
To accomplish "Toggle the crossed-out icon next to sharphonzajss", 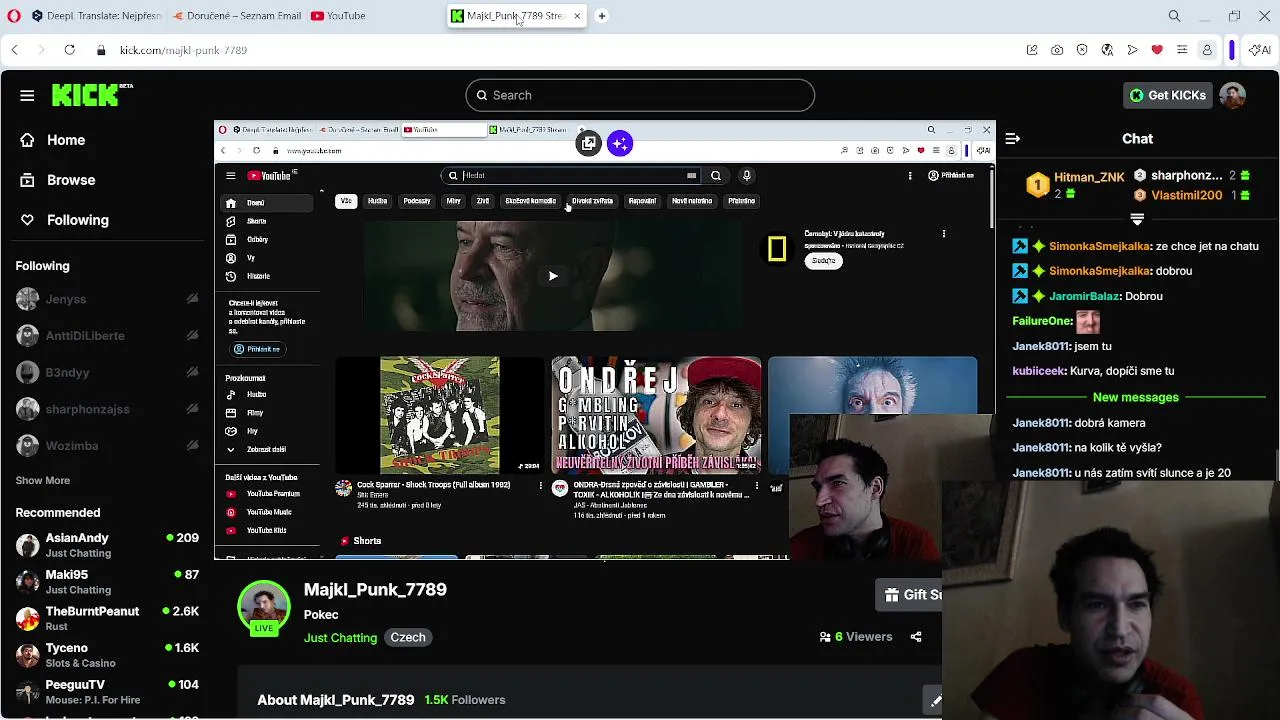I will (192, 409).
